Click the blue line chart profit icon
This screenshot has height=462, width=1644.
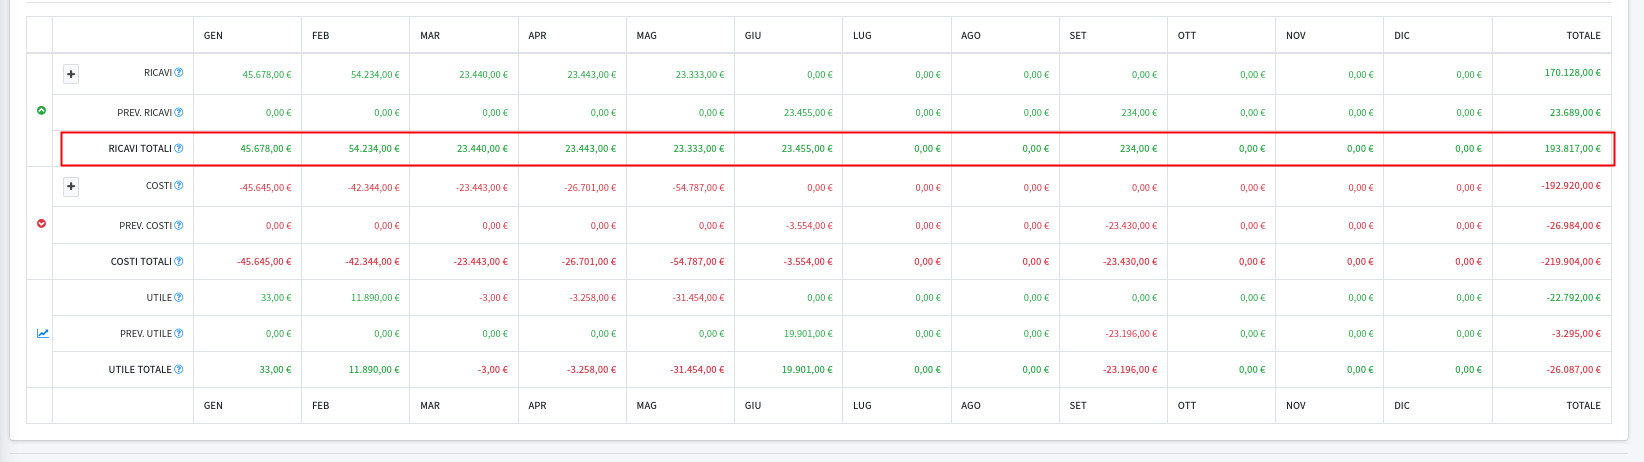tap(42, 334)
